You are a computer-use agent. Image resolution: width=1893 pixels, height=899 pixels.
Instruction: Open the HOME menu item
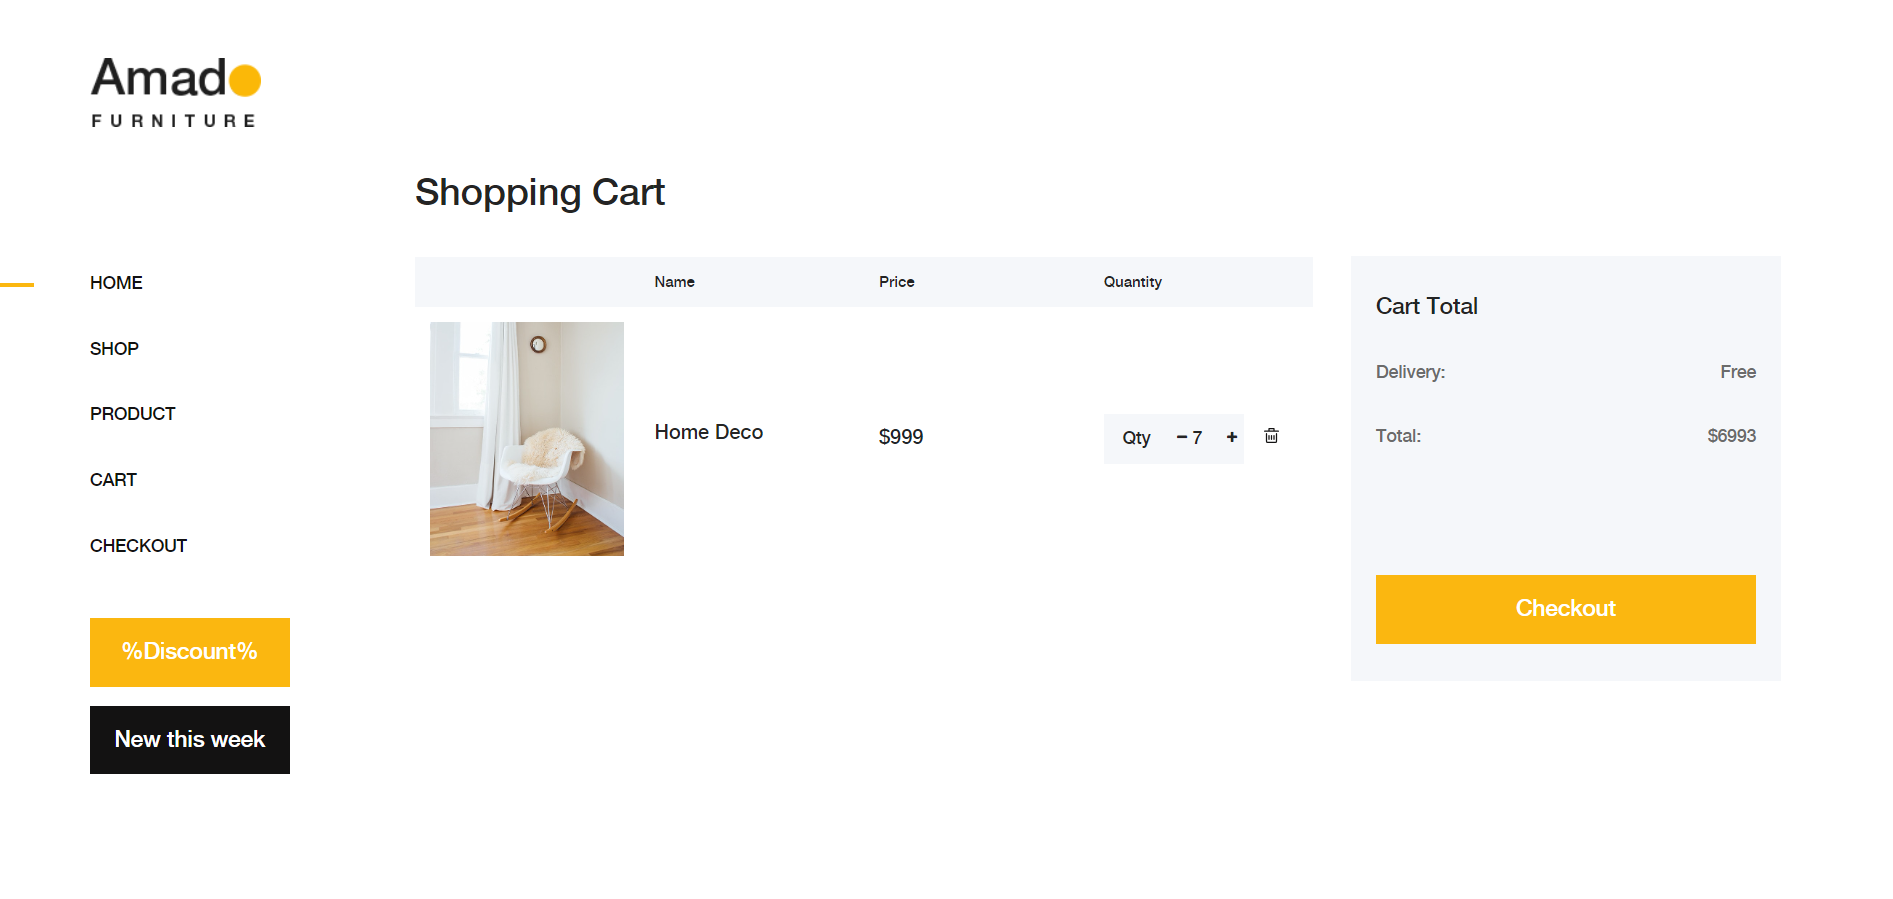coord(116,283)
